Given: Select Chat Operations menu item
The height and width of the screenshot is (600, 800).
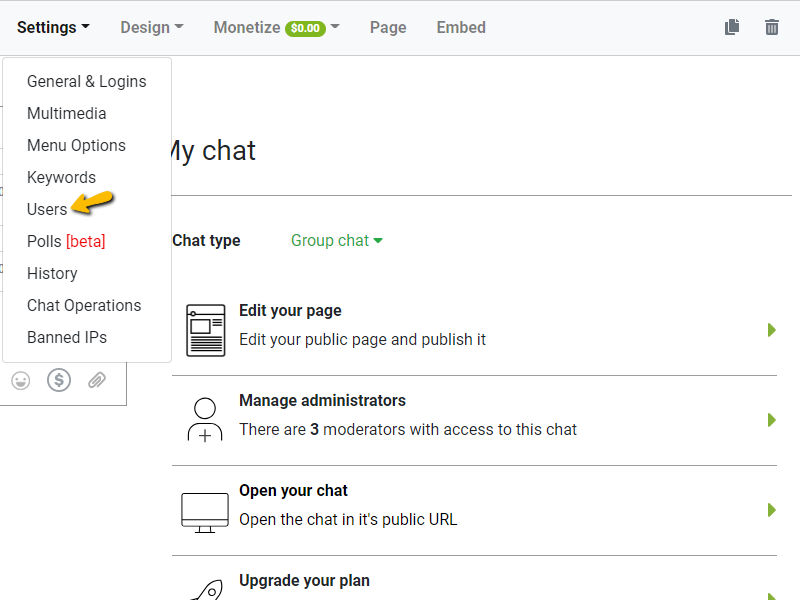Looking at the screenshot, I should click(84, 305).
